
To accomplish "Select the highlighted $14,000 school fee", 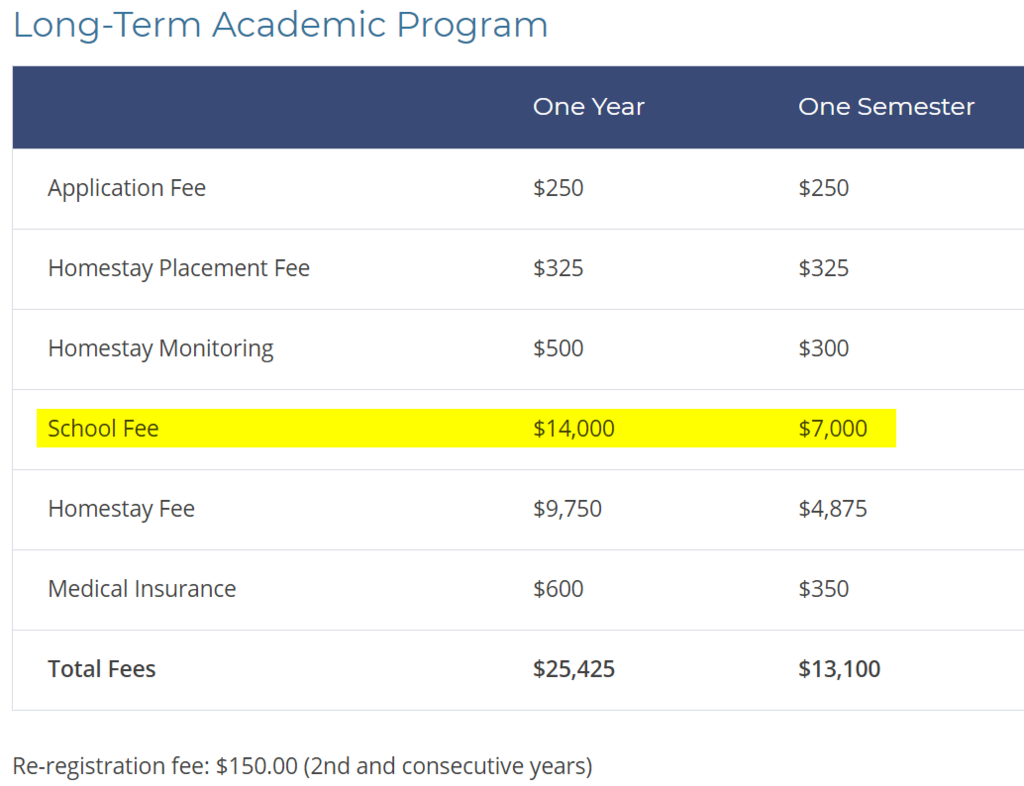I will coord(574,429).
